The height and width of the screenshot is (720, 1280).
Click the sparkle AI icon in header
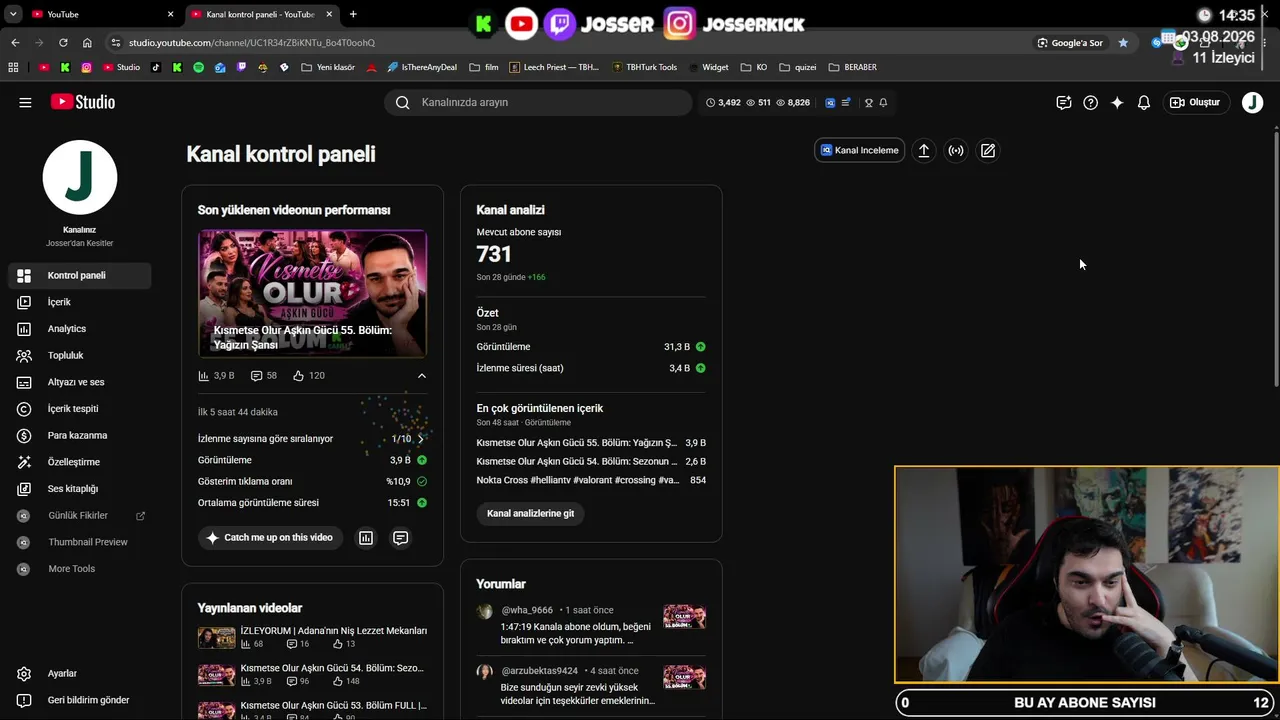pyautogui.click(x=1117, y=102)
